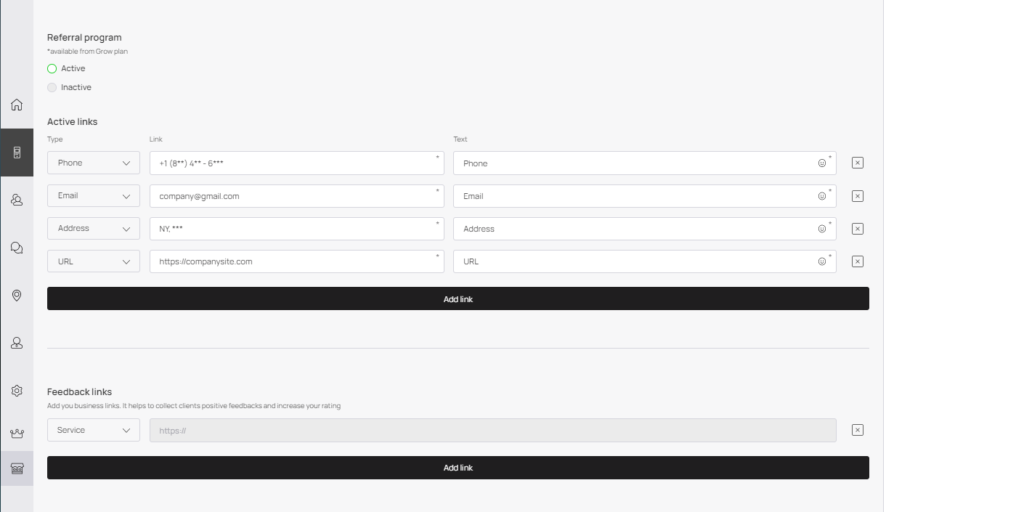Open the location pin sidebar icon
Image resolution: width=1024 pixels, height=512 pixels.
[17, 295]
